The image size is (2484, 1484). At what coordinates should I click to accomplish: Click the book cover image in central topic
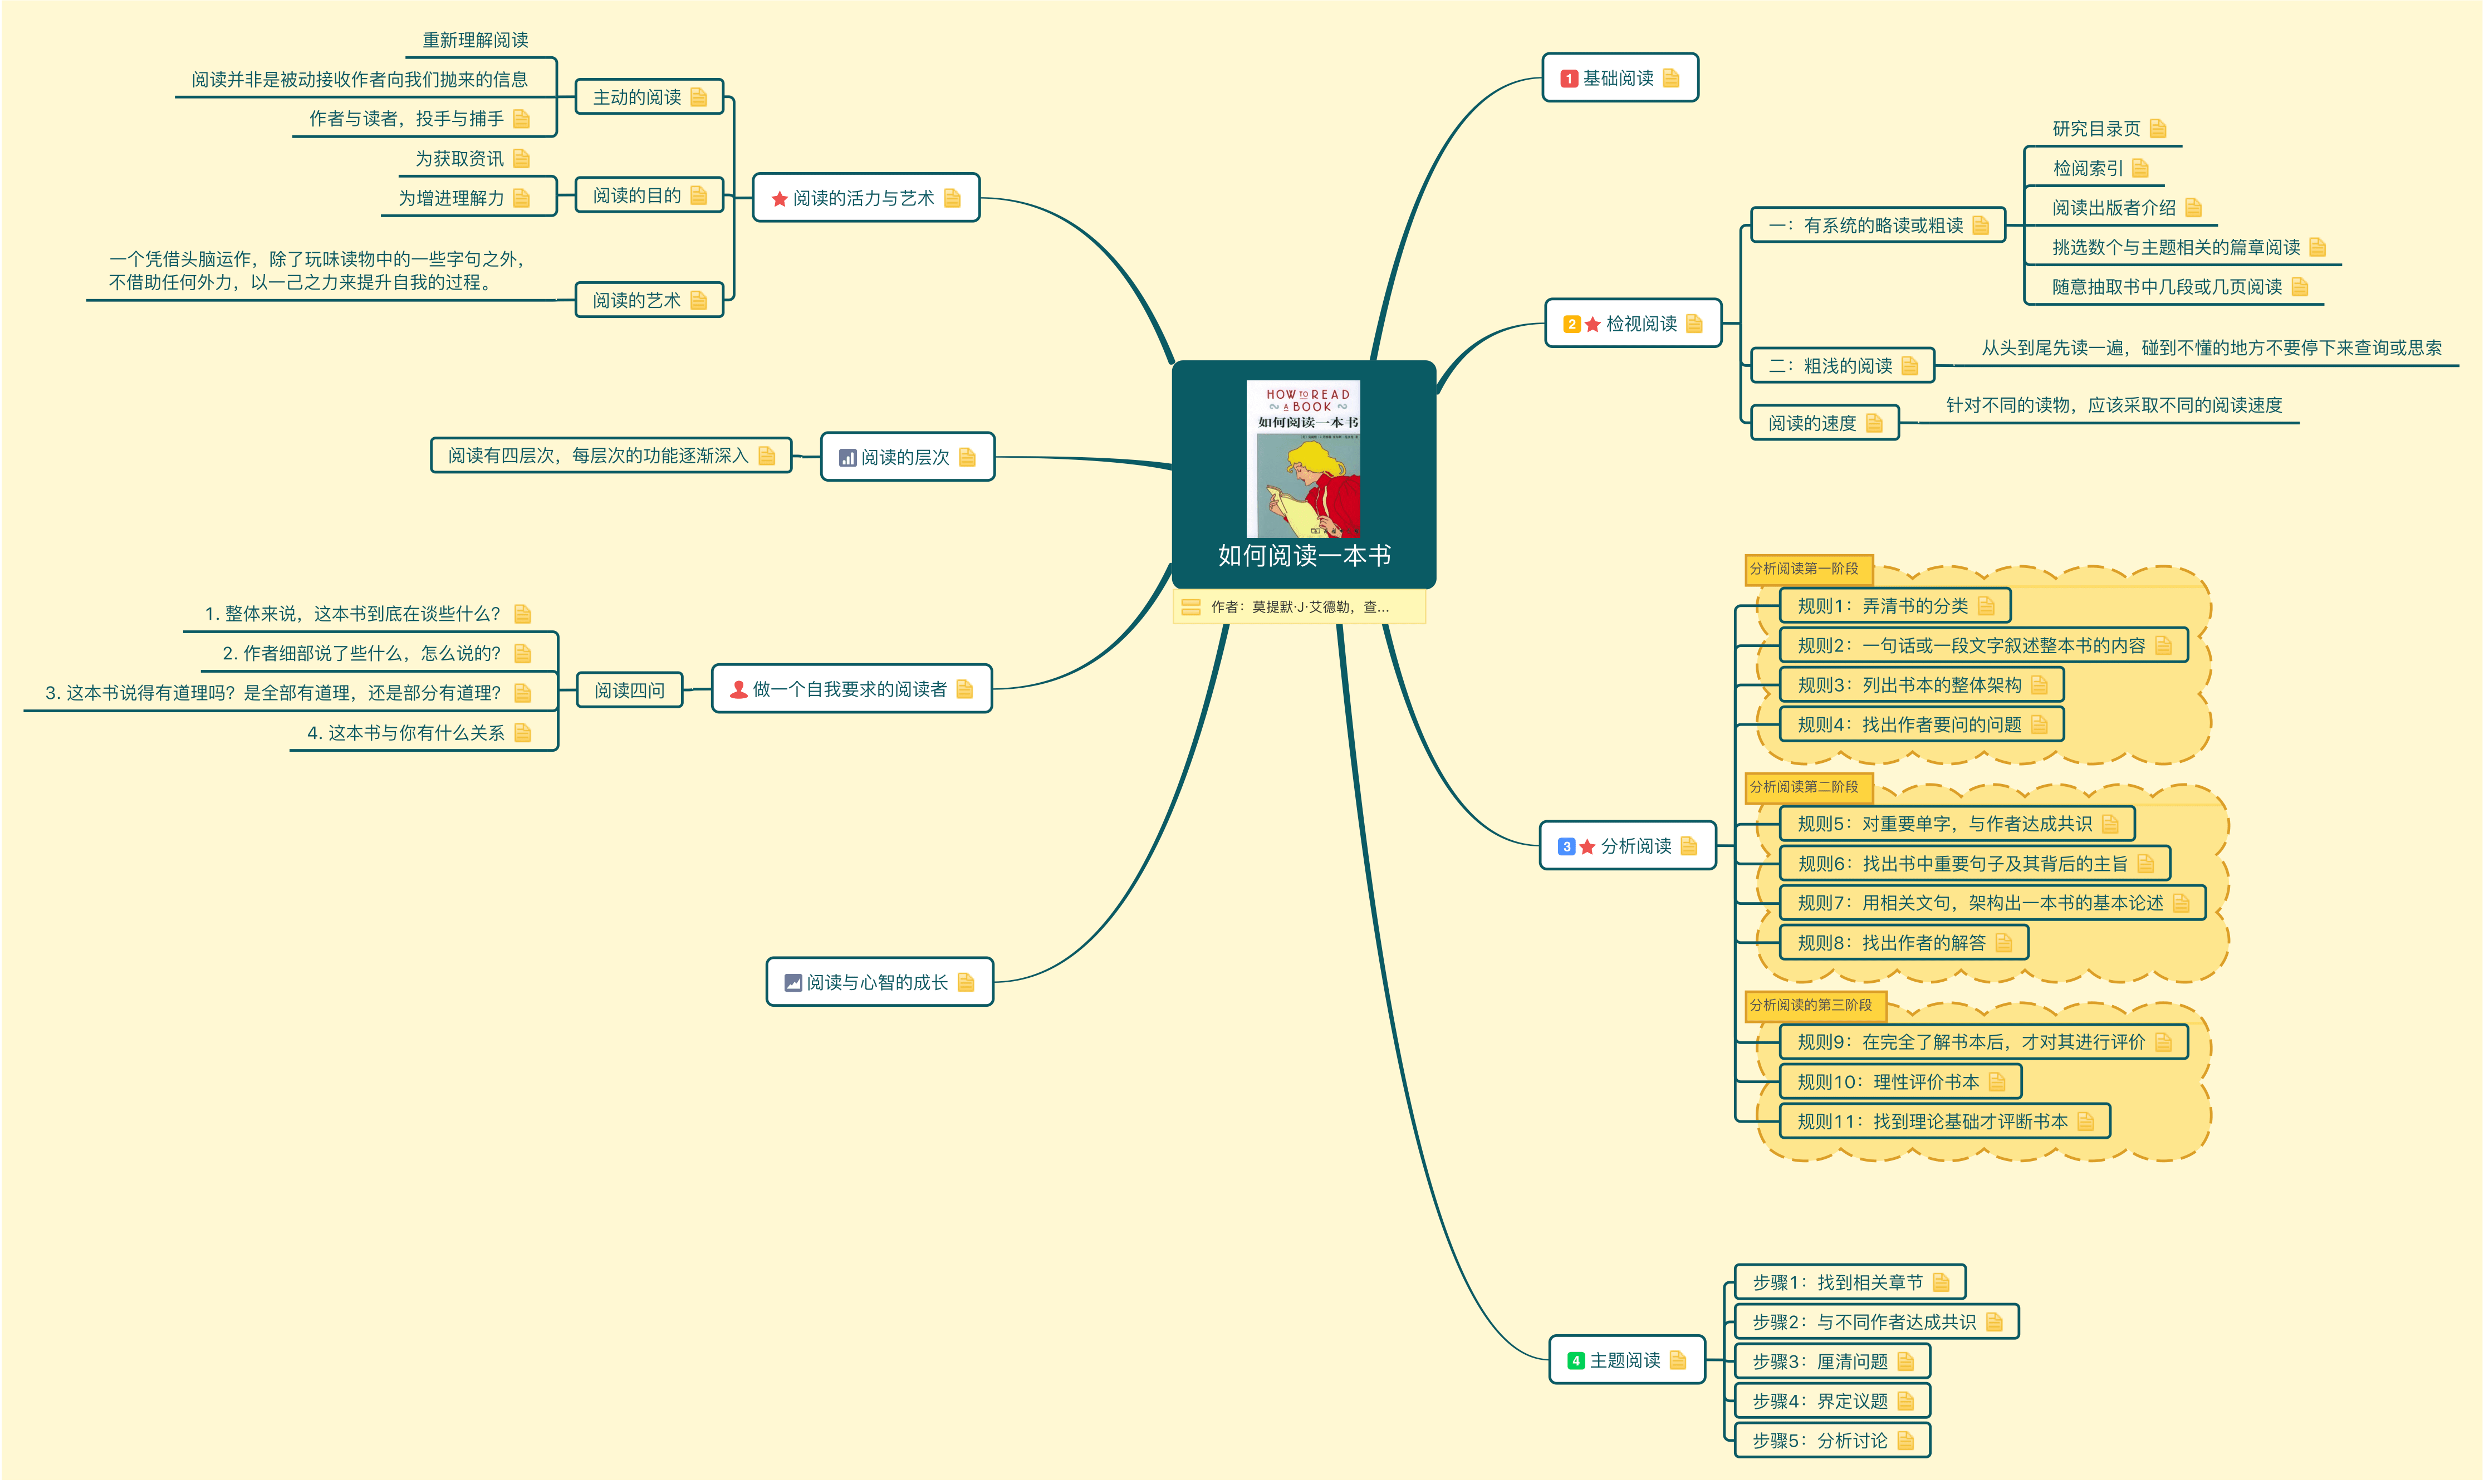(1303, 459)
